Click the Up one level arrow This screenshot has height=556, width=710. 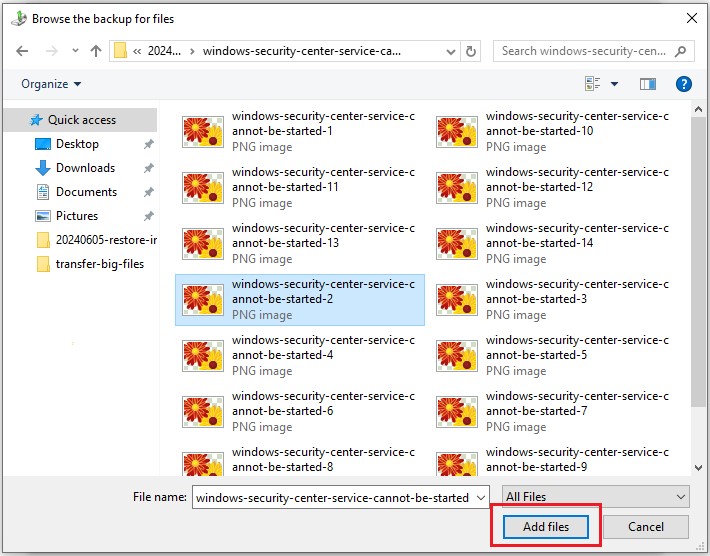pyautogui.click(x=96, y=51)
